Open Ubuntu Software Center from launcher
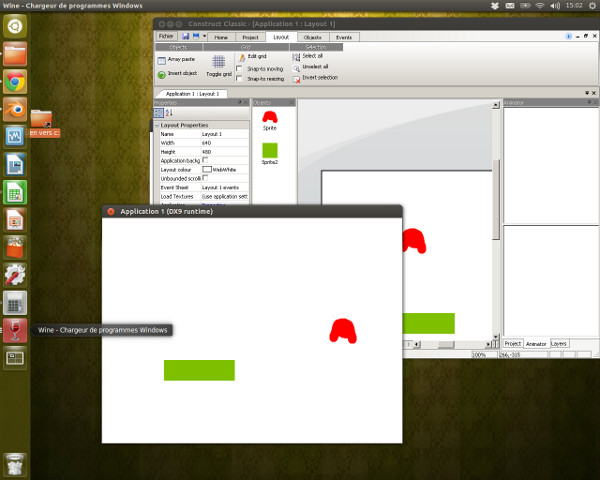 [x=15, y=247]
